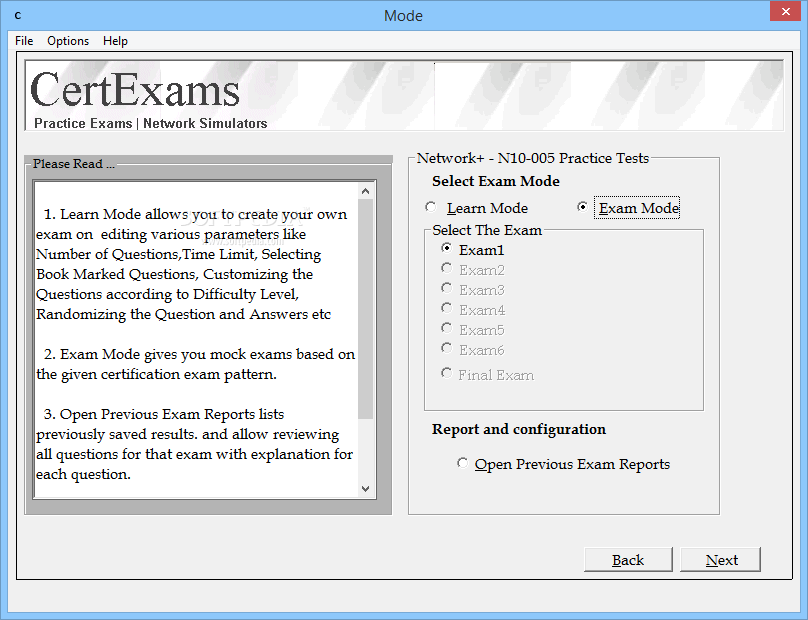Open the File menu
This screenshot has height=620, width=808.
24,41
